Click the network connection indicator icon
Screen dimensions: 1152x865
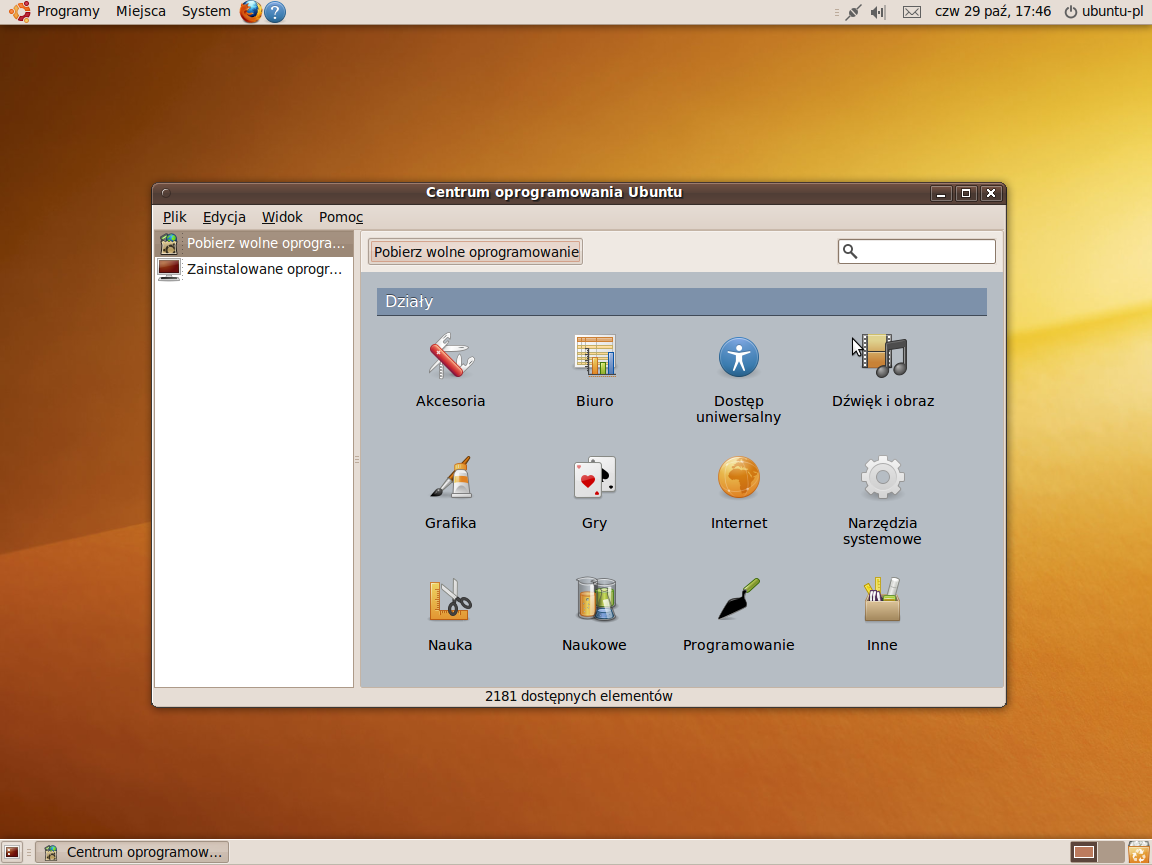point(853,12)
